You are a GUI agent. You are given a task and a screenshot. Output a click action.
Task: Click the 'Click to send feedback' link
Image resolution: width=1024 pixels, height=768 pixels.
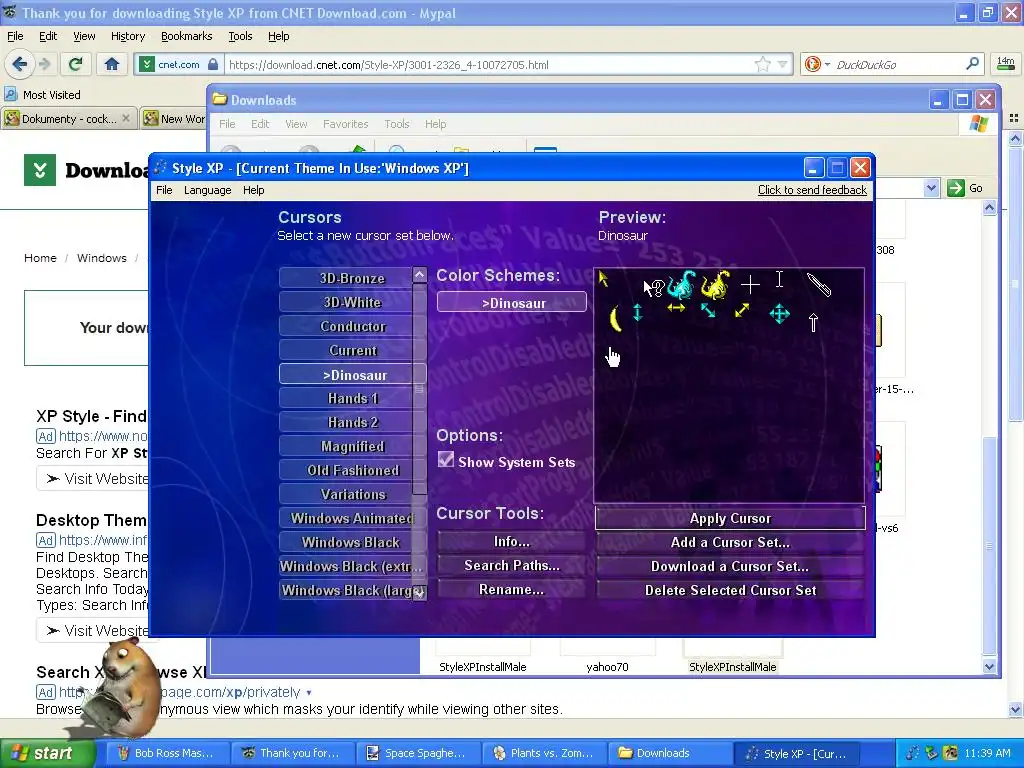coord(812,190)
